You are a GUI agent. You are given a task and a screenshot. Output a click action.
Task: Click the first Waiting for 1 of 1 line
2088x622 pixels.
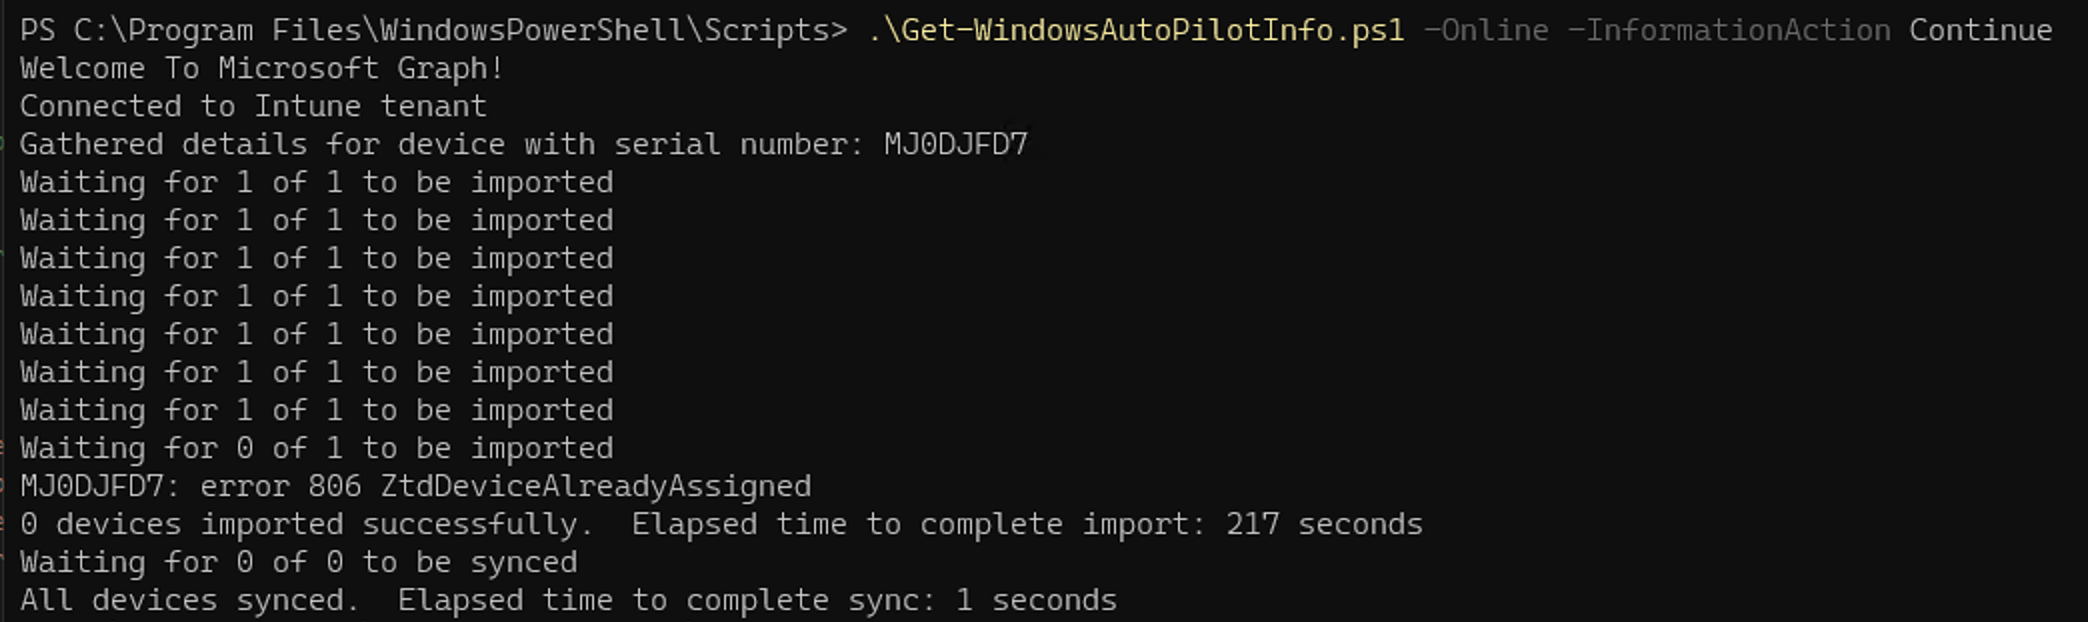coord(316,182)
